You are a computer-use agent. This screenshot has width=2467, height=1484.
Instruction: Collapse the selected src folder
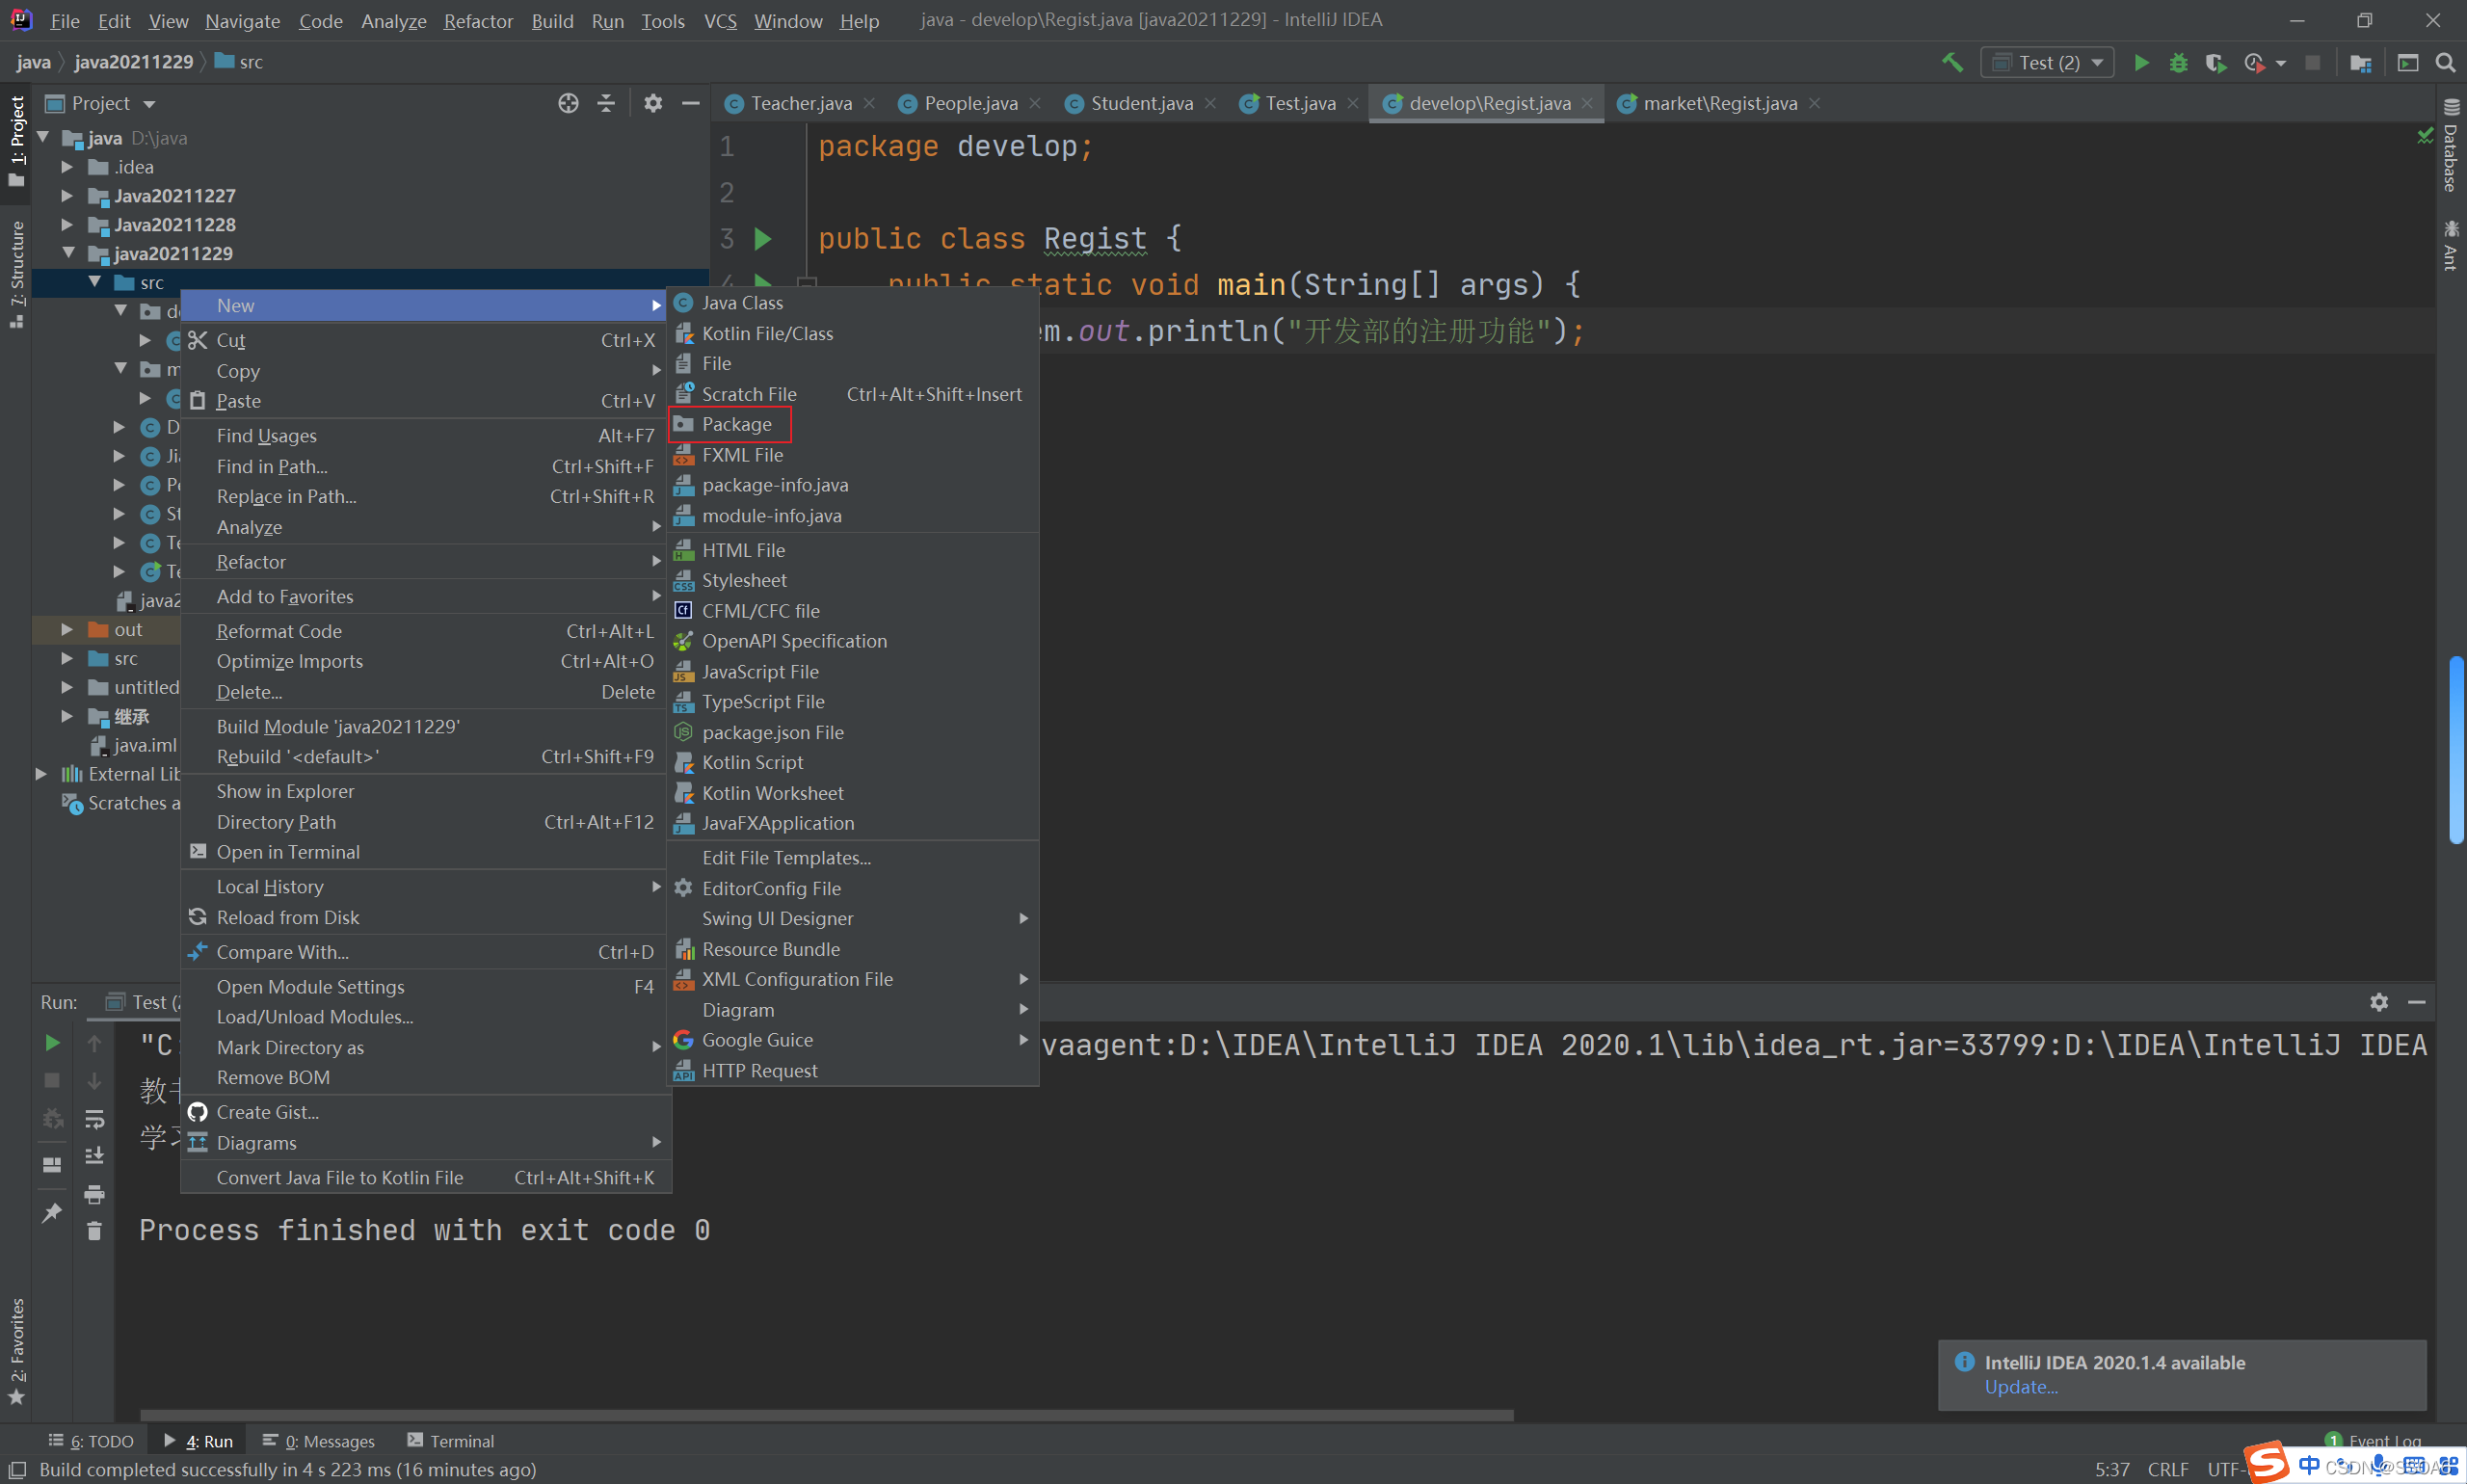click(x=94, y=283)
